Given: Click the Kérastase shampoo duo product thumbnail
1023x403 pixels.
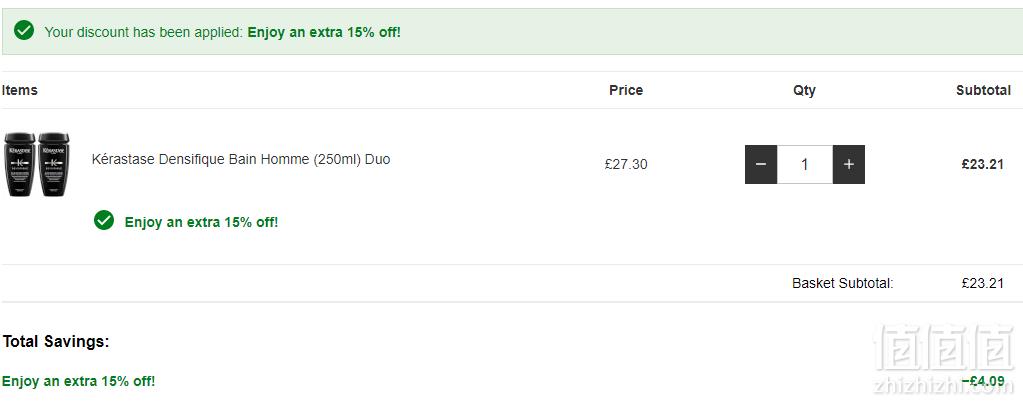Looking at the screenshot, I should tap(37, 164).
